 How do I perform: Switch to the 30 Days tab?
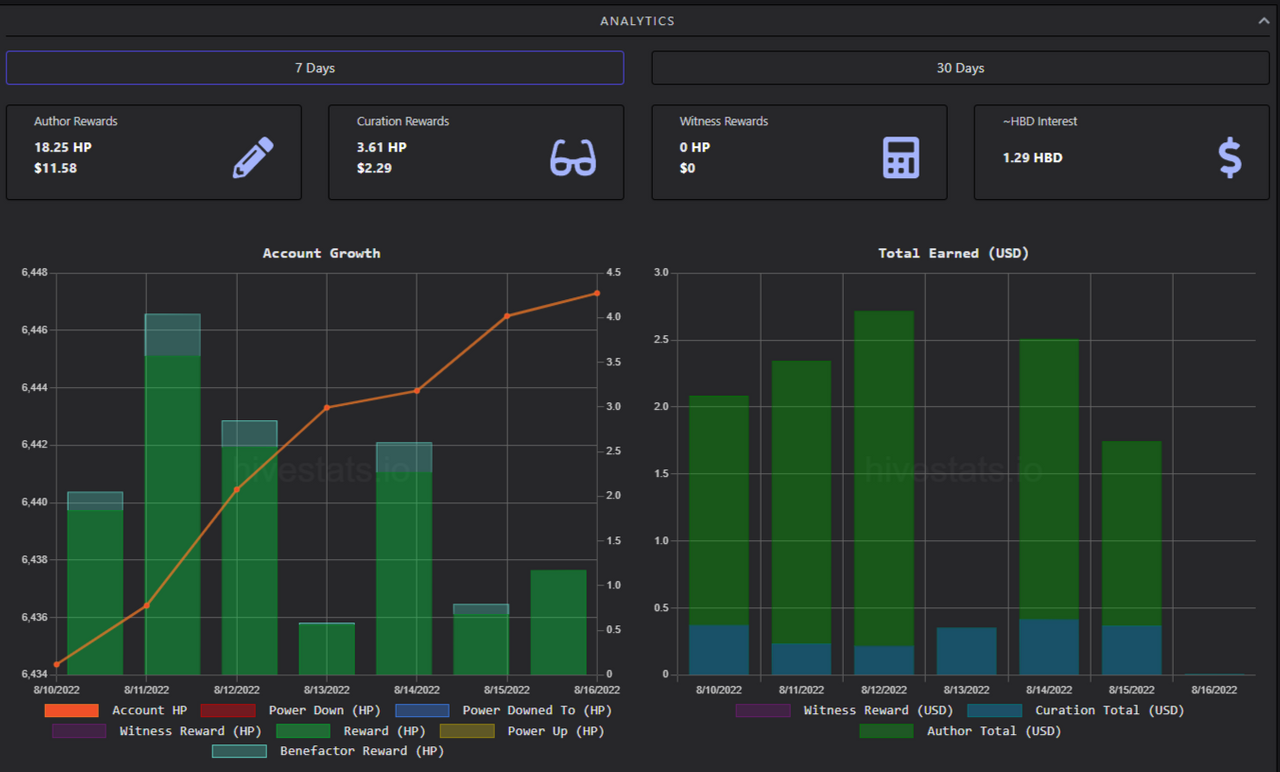961,68
